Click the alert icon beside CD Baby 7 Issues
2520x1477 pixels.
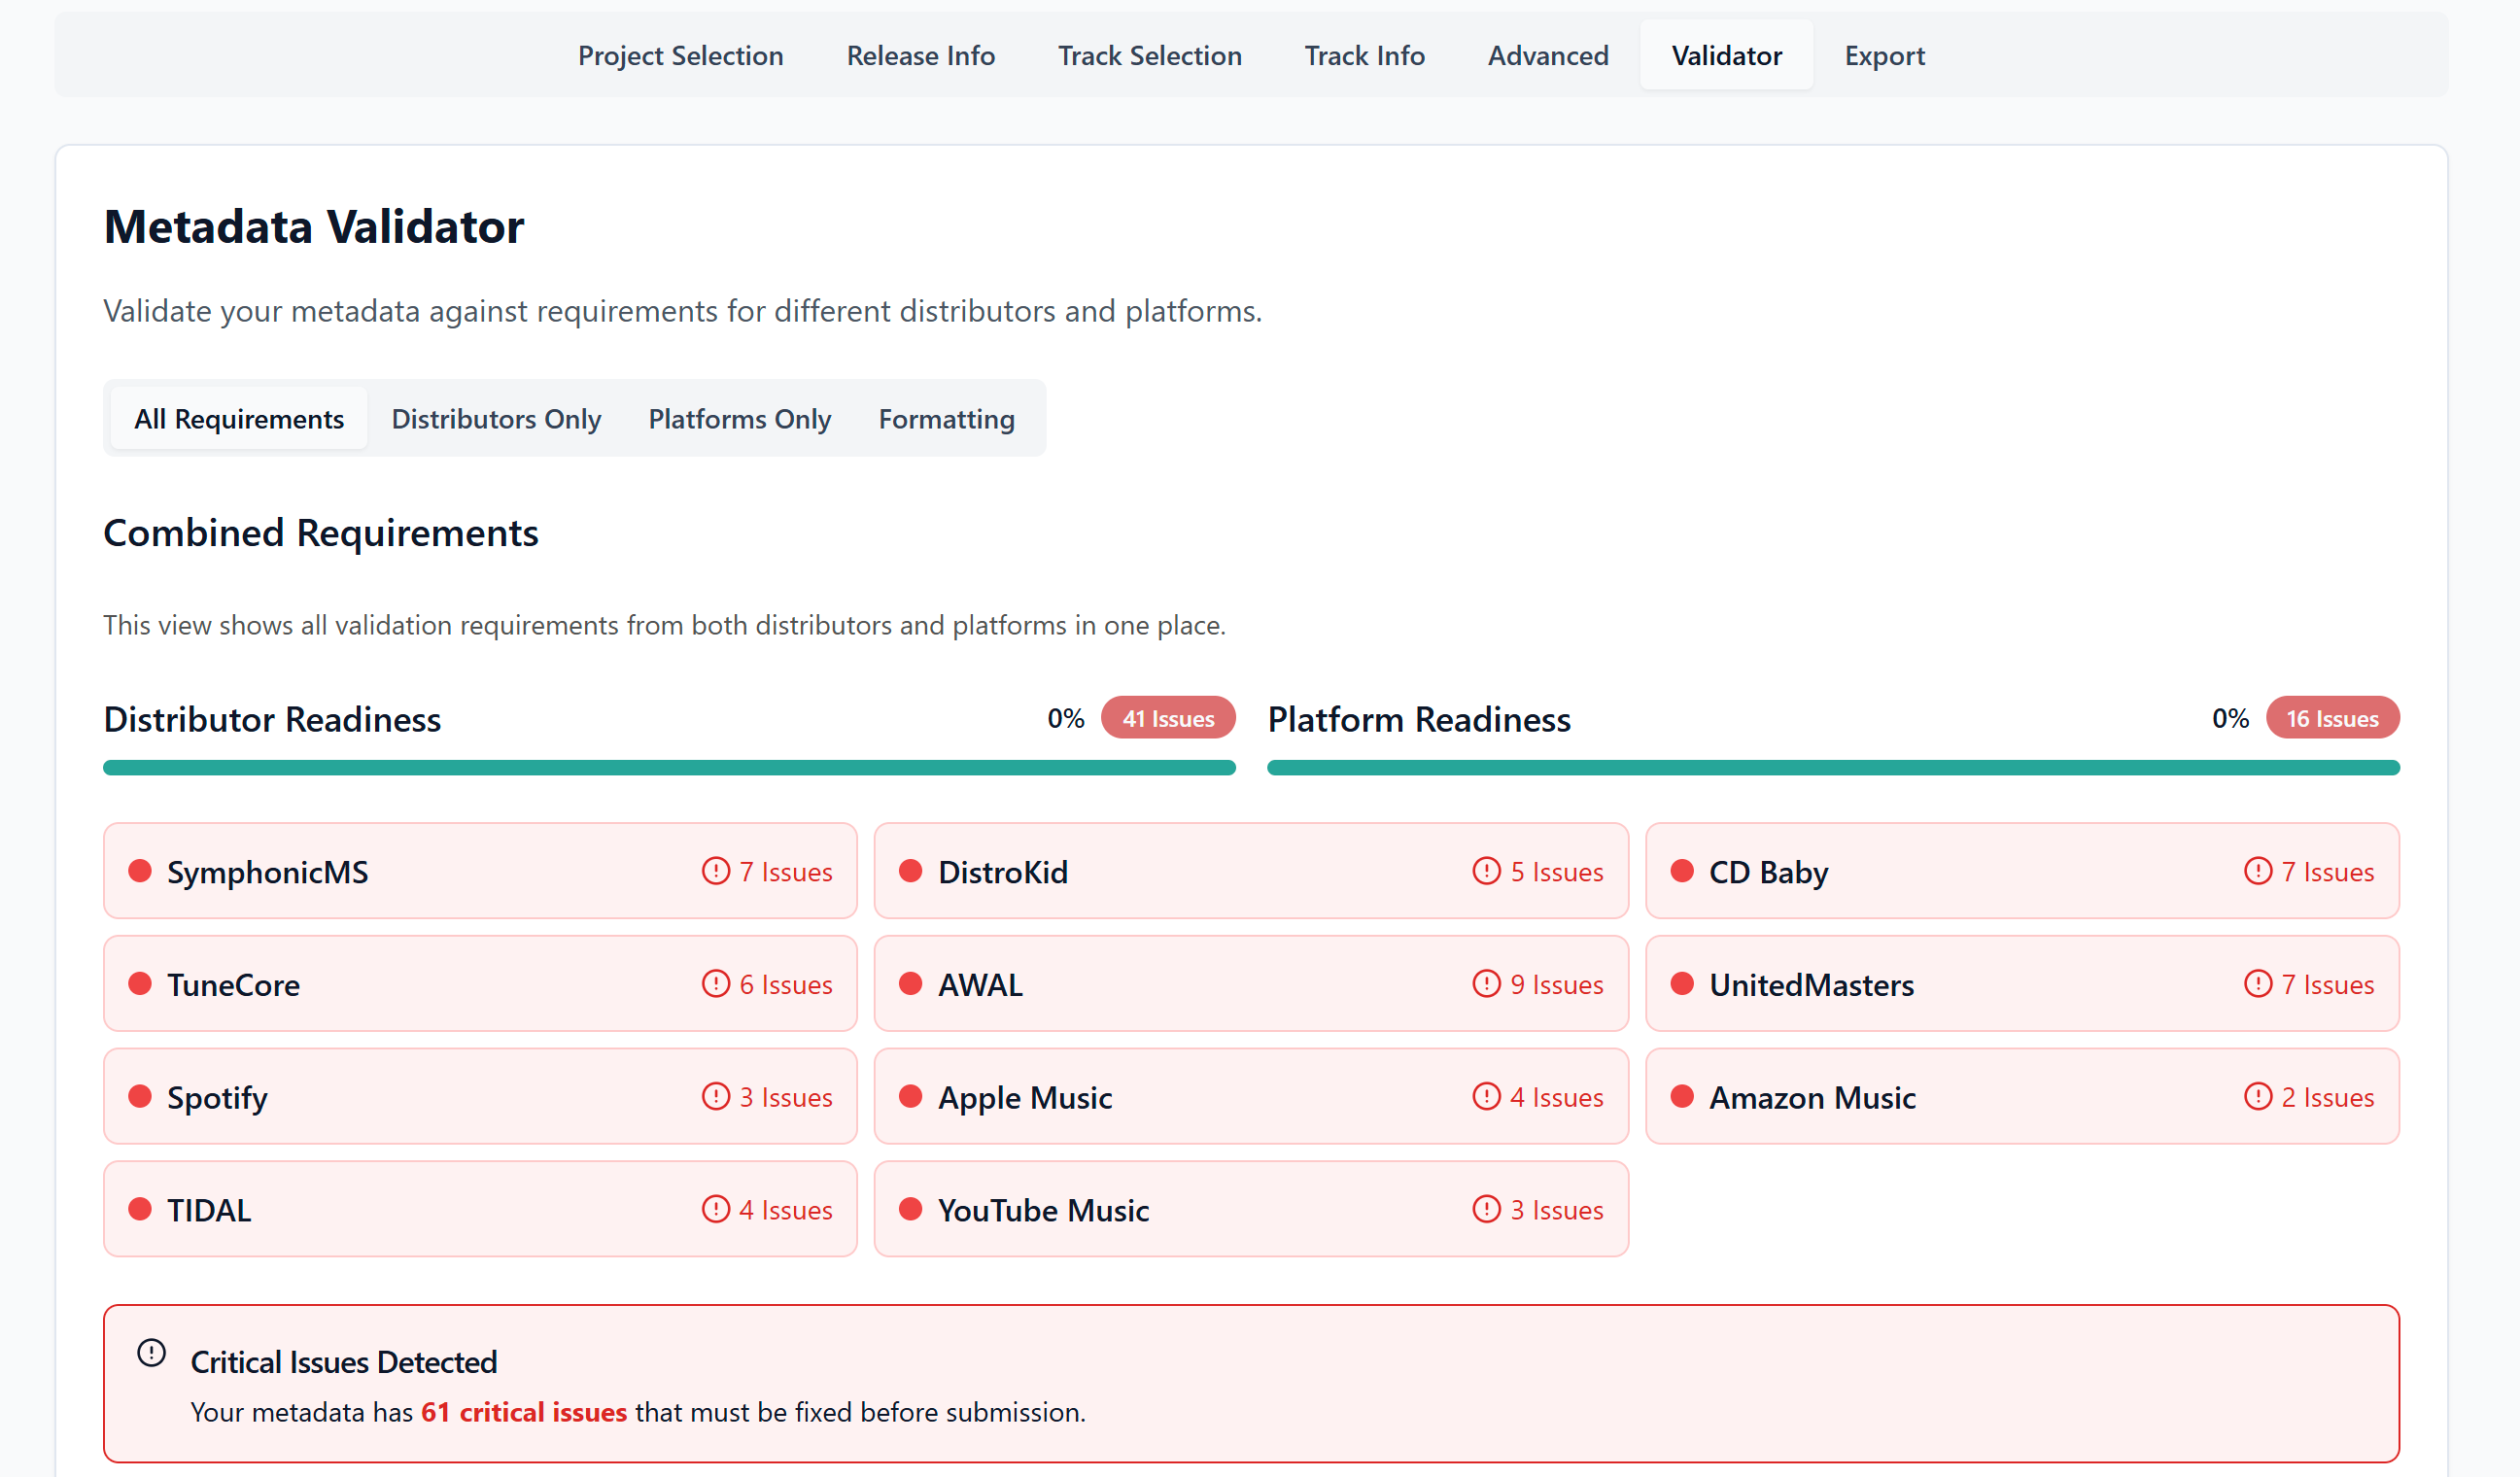2258,871
